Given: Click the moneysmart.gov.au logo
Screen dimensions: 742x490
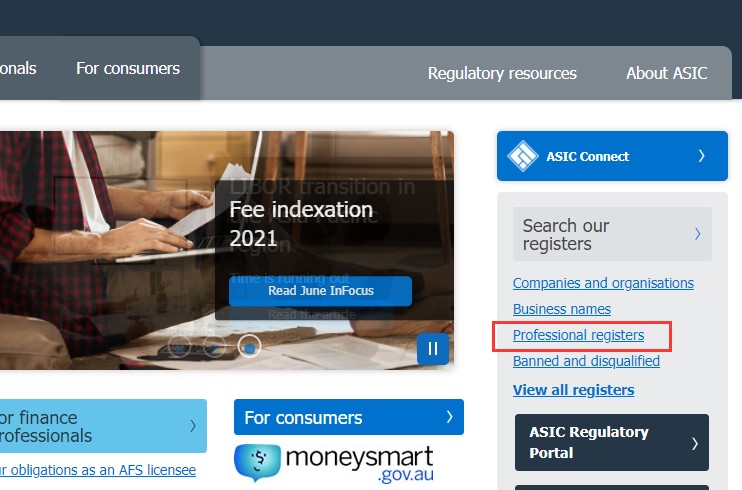Looking at the screenshot, I should pos(334,463).
